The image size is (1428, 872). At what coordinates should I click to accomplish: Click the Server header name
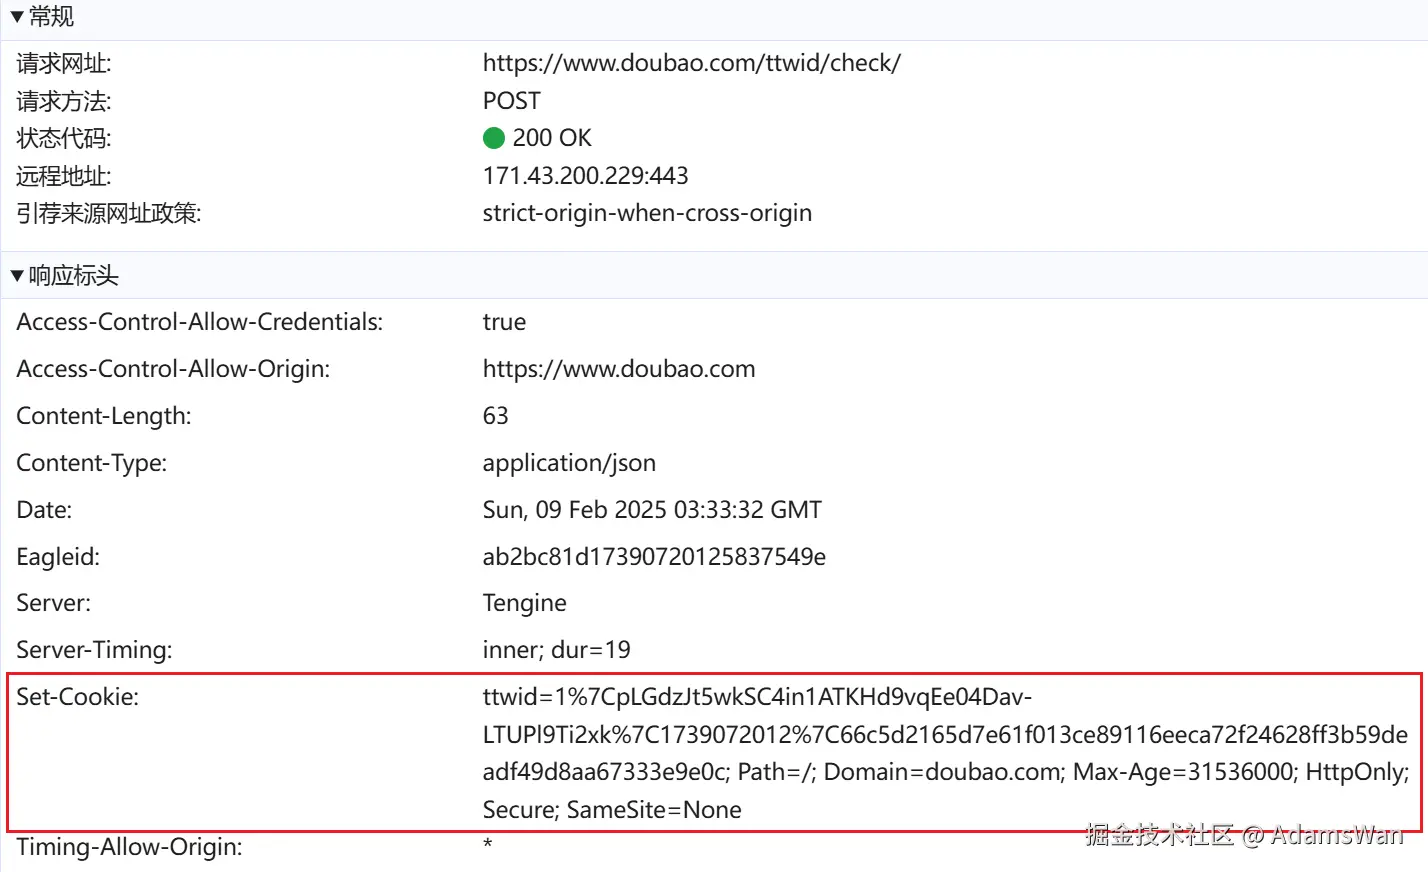point(53,603)
